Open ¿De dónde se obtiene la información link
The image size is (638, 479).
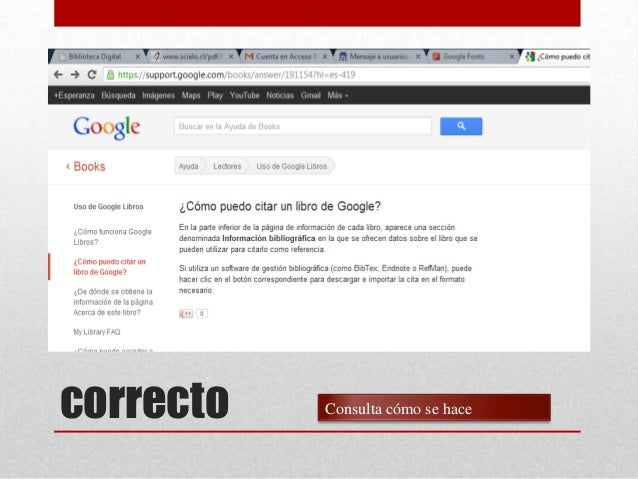(x=113, y=302)
